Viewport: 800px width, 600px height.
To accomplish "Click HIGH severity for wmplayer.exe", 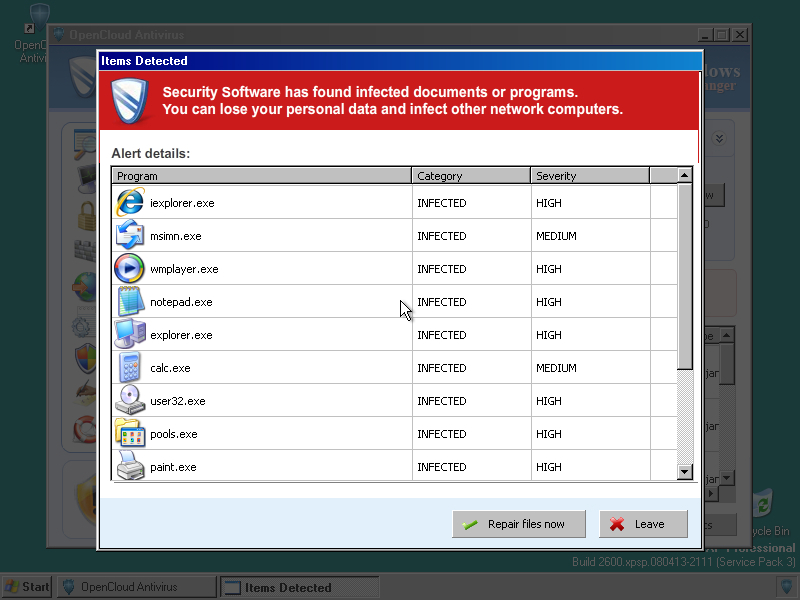I will (x=548, y=269).
